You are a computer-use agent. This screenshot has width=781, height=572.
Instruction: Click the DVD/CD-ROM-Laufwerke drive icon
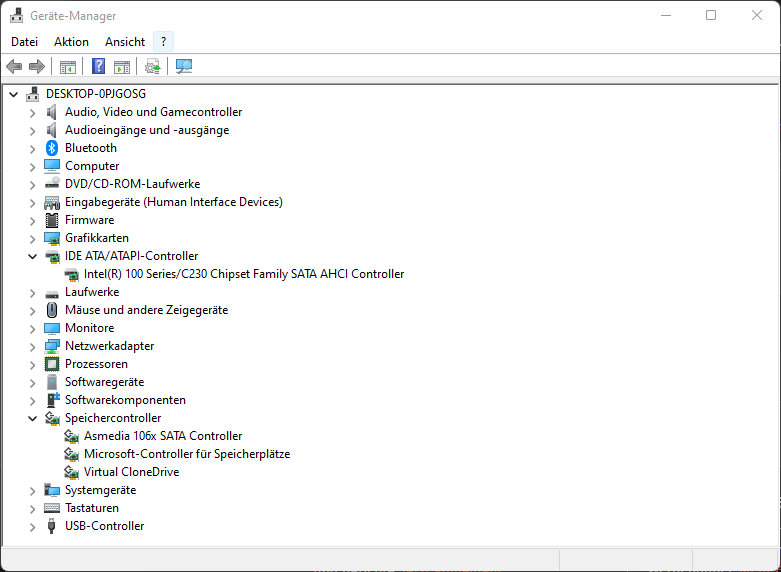(52, 184)
